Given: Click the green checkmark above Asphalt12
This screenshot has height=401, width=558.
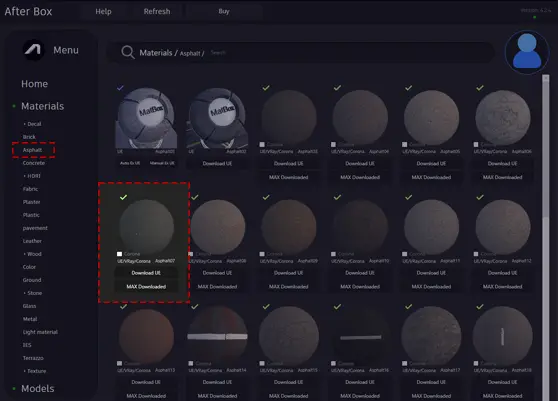Looking at the screenshot, I should coord(480,197).
